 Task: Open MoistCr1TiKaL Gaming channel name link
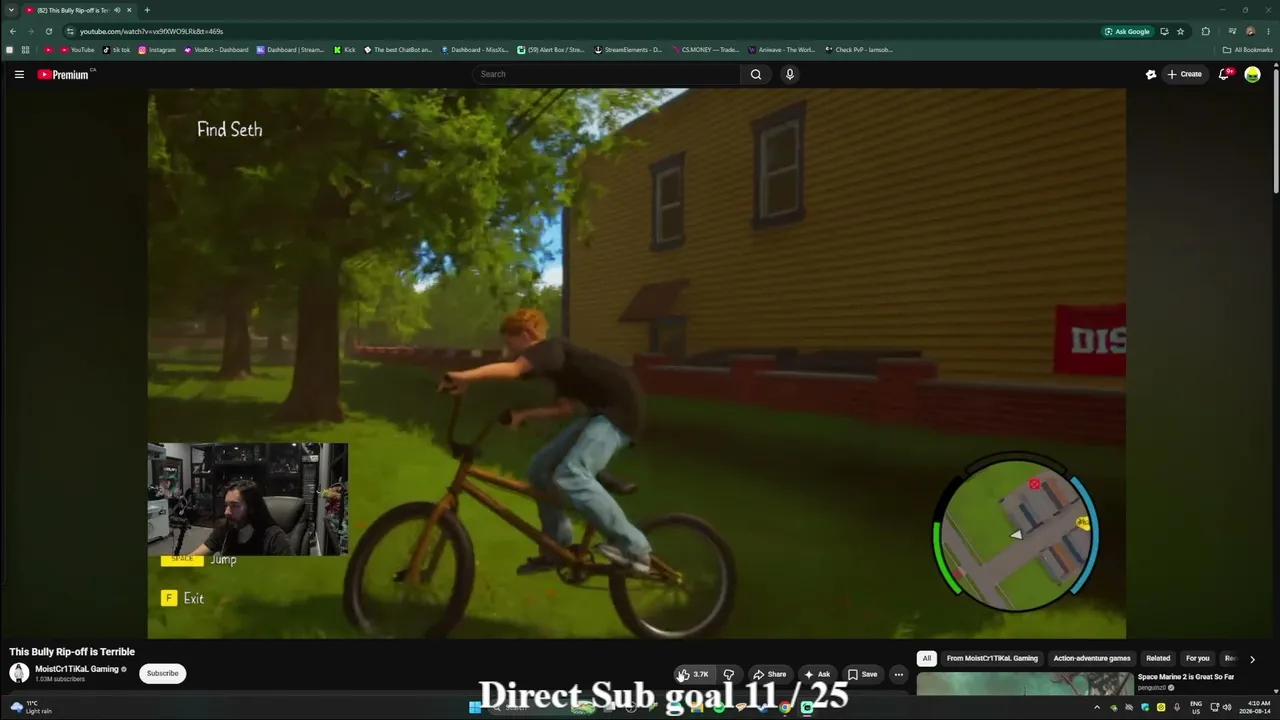tap(77, 669)
